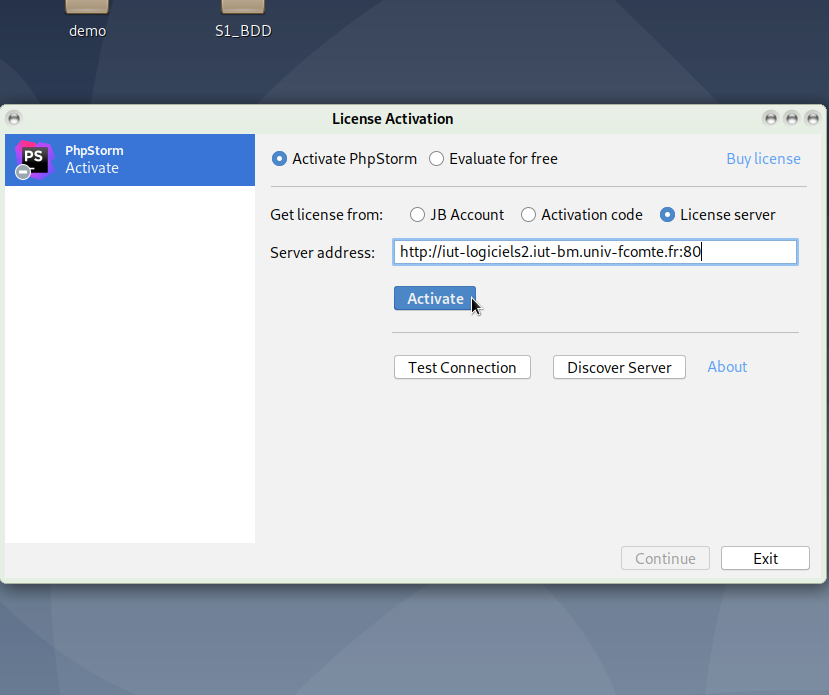Choose Activation code license option

[529, 215]
